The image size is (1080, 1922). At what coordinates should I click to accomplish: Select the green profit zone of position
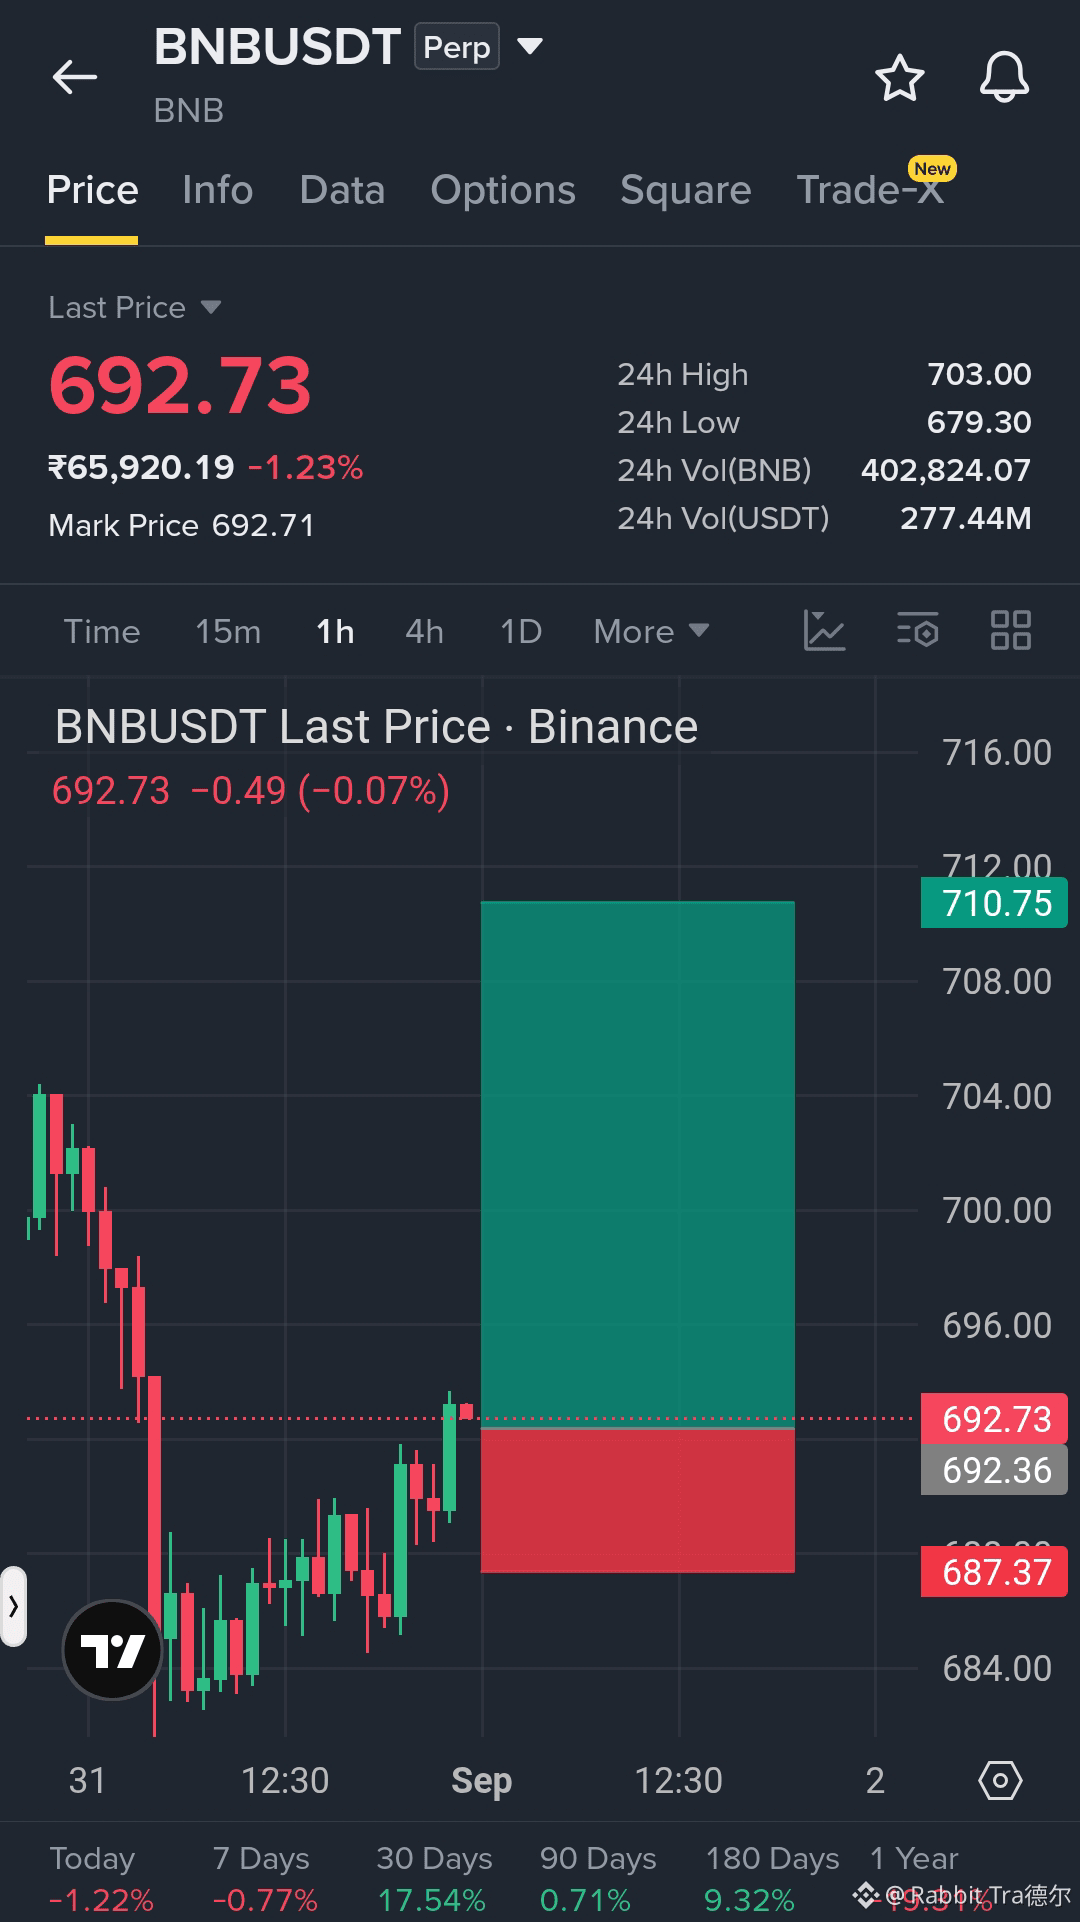pos(638,1164)
